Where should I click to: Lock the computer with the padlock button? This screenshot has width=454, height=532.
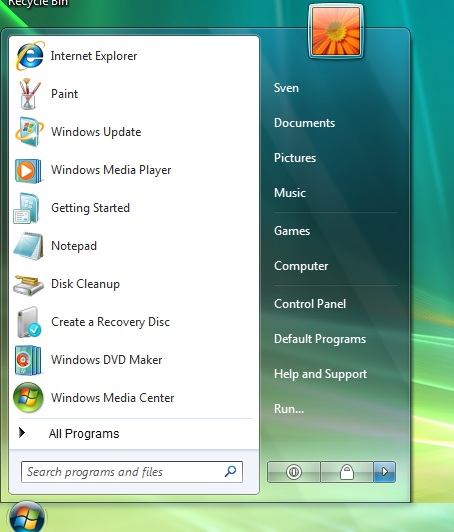pyautogui.click(x=347, y=472)
